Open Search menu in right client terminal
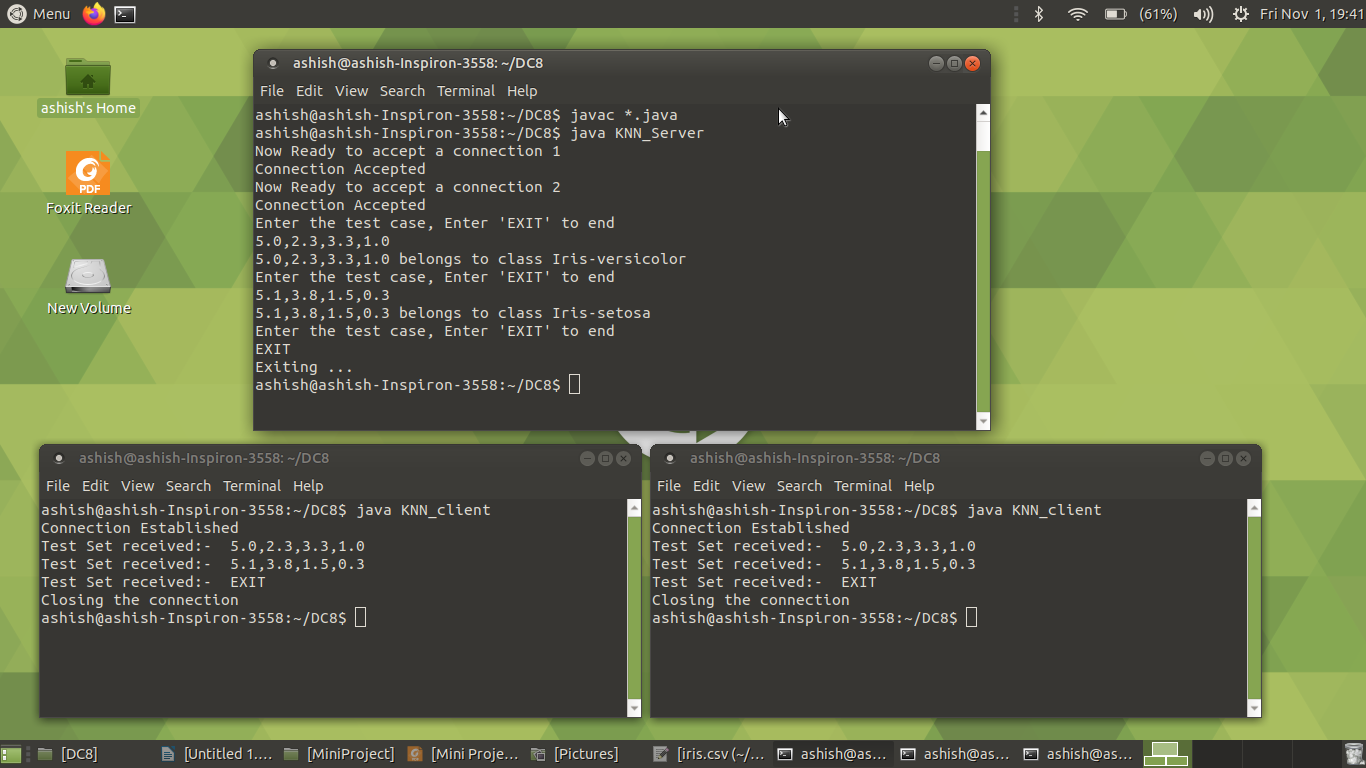Image resolution: width=1366 pixels, height=768 pixels. pyautogui.click(x=799, y=486)
